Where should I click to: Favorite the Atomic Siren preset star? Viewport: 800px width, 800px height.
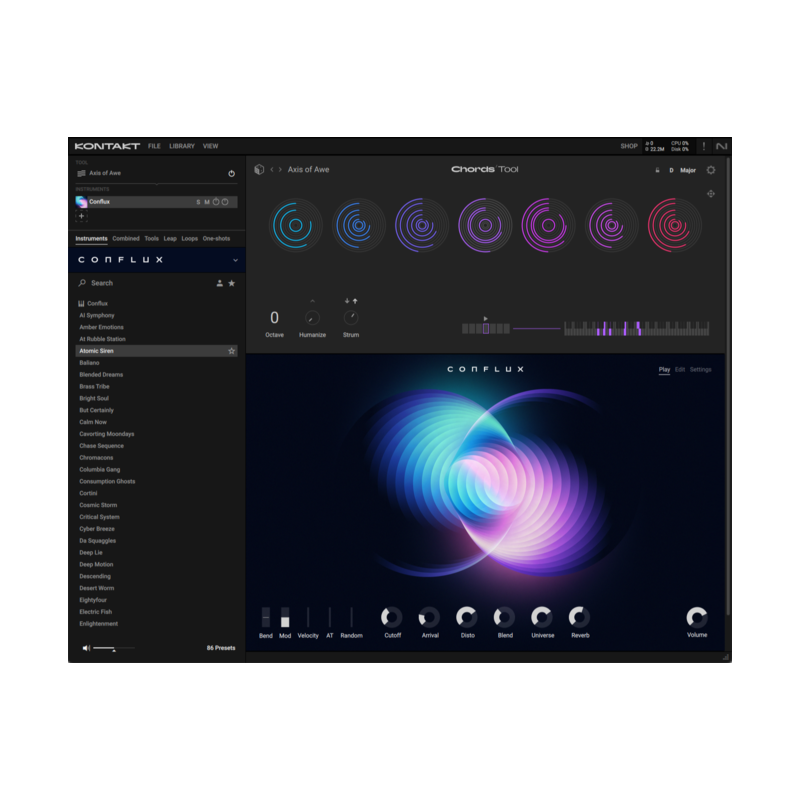click(232, 351)
